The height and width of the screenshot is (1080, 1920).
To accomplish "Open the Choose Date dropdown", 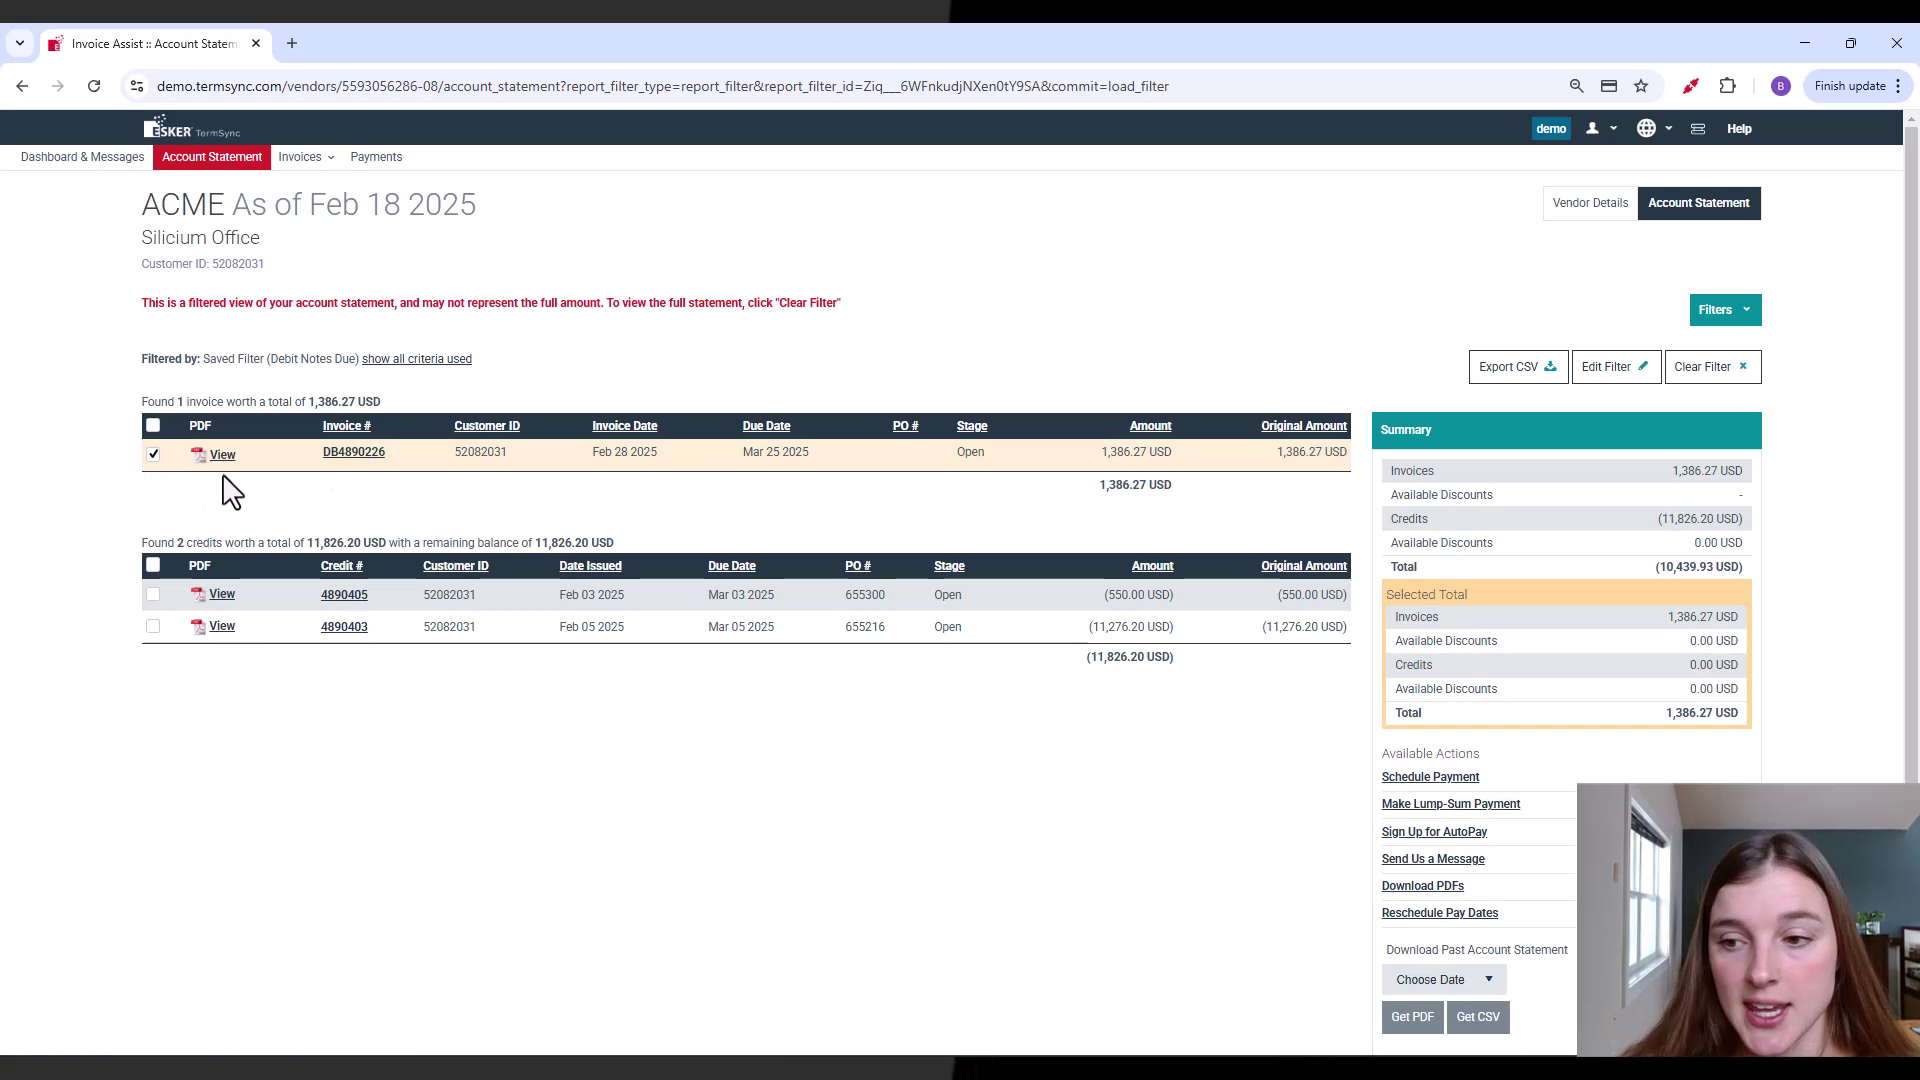I will pos(1442,979).
